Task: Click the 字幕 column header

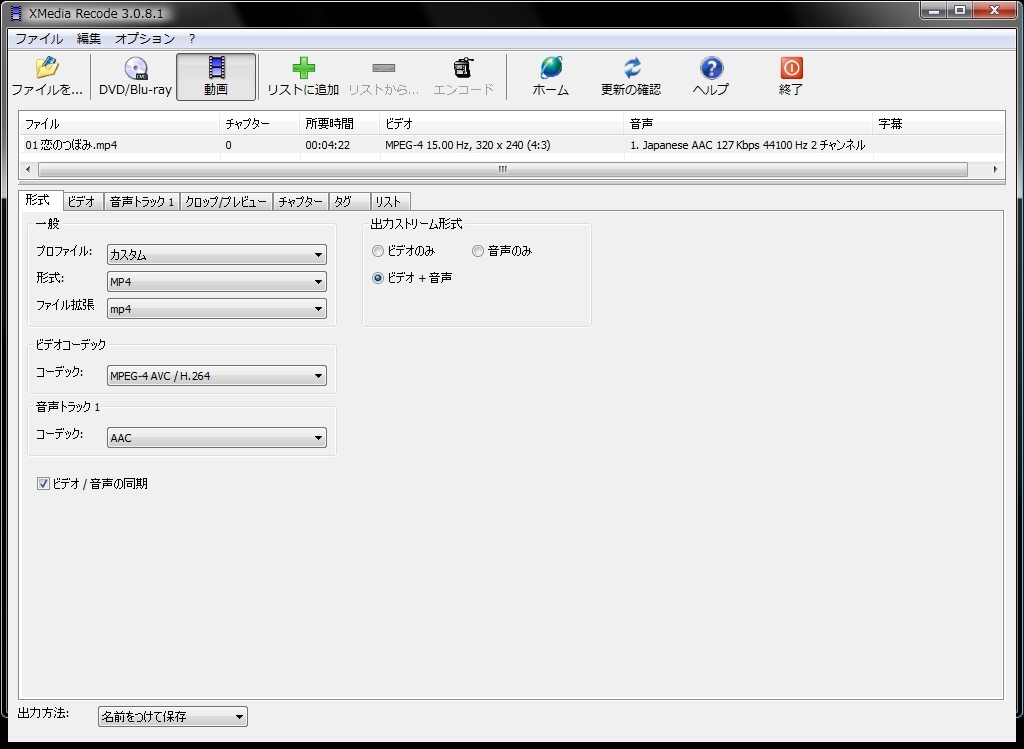Action: pos(938,123)
